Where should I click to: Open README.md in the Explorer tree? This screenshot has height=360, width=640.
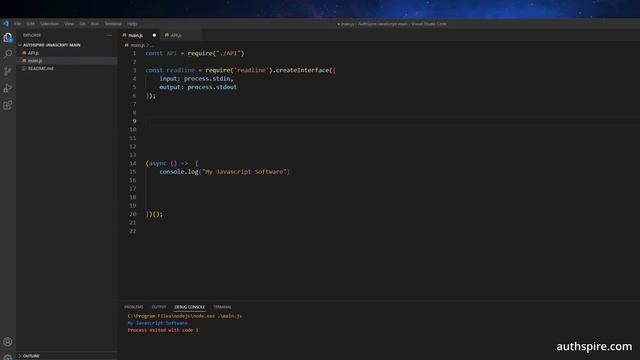[41, 69]
